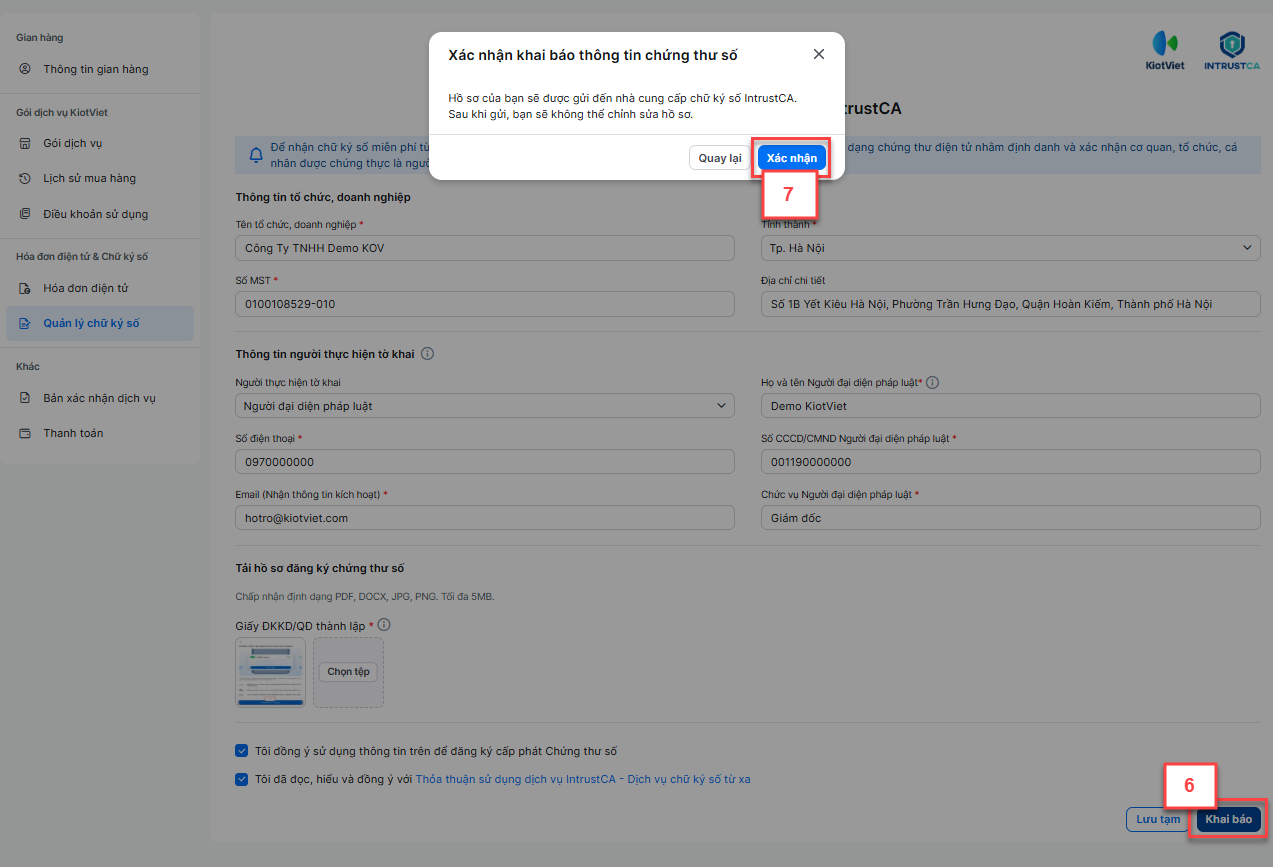Click the Số CCCD/CMND input field
The image size is (1273, 867).
(x=1010, y=462)
